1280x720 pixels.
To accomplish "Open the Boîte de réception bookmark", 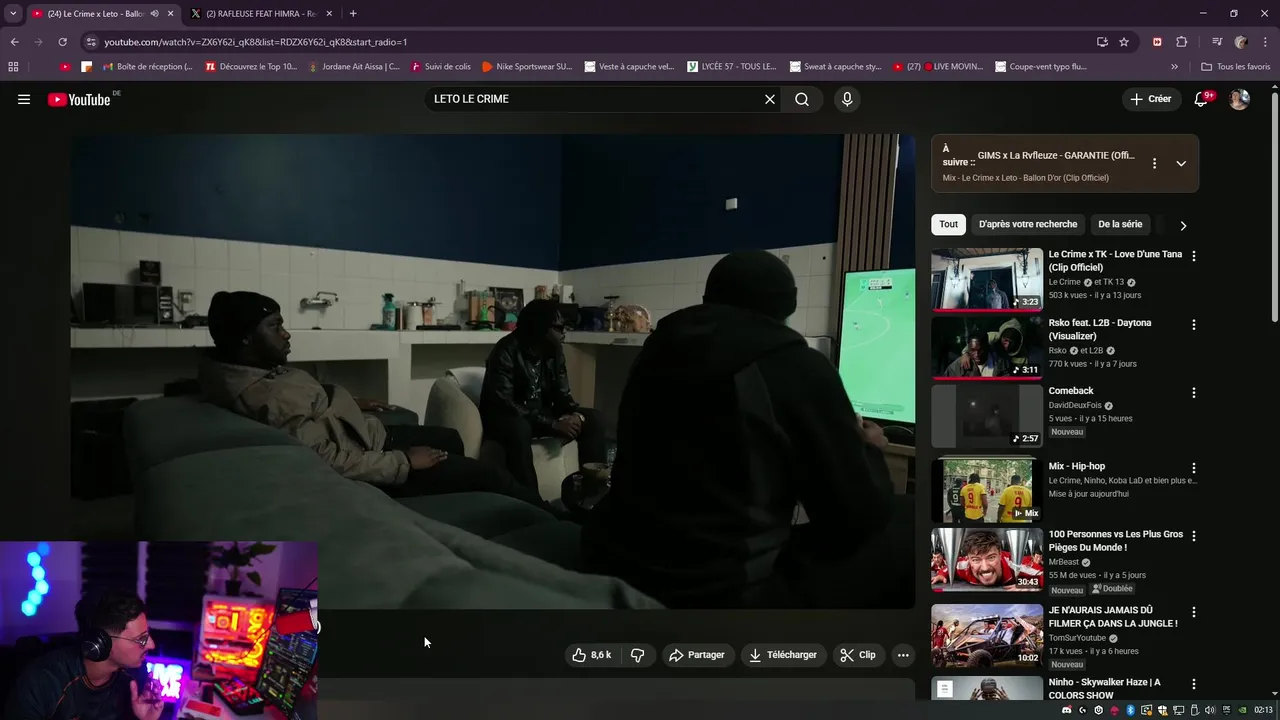I will coord(147,67).
